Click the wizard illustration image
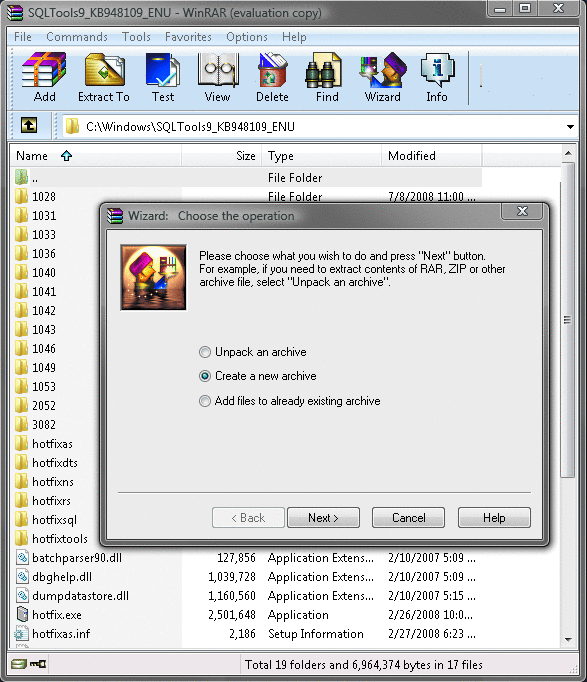The width and height of the screenshot is (587, 682). [153, 277]
